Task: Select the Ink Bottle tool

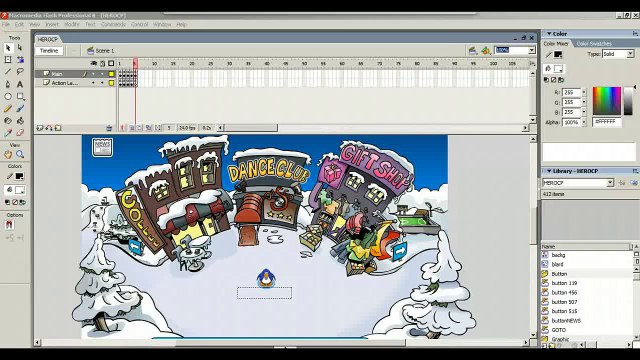Action: (x=8, y=121)
